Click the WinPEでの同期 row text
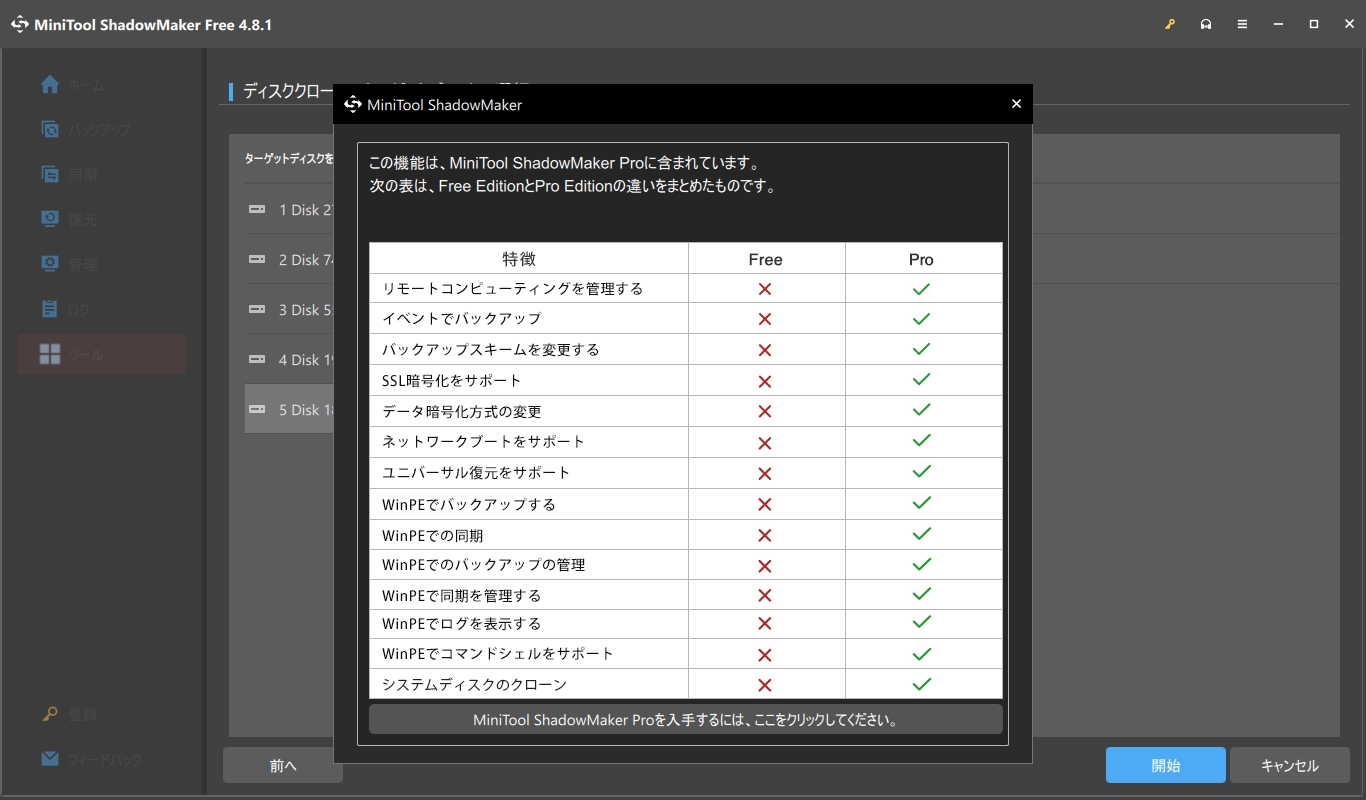 pos(432,535)
